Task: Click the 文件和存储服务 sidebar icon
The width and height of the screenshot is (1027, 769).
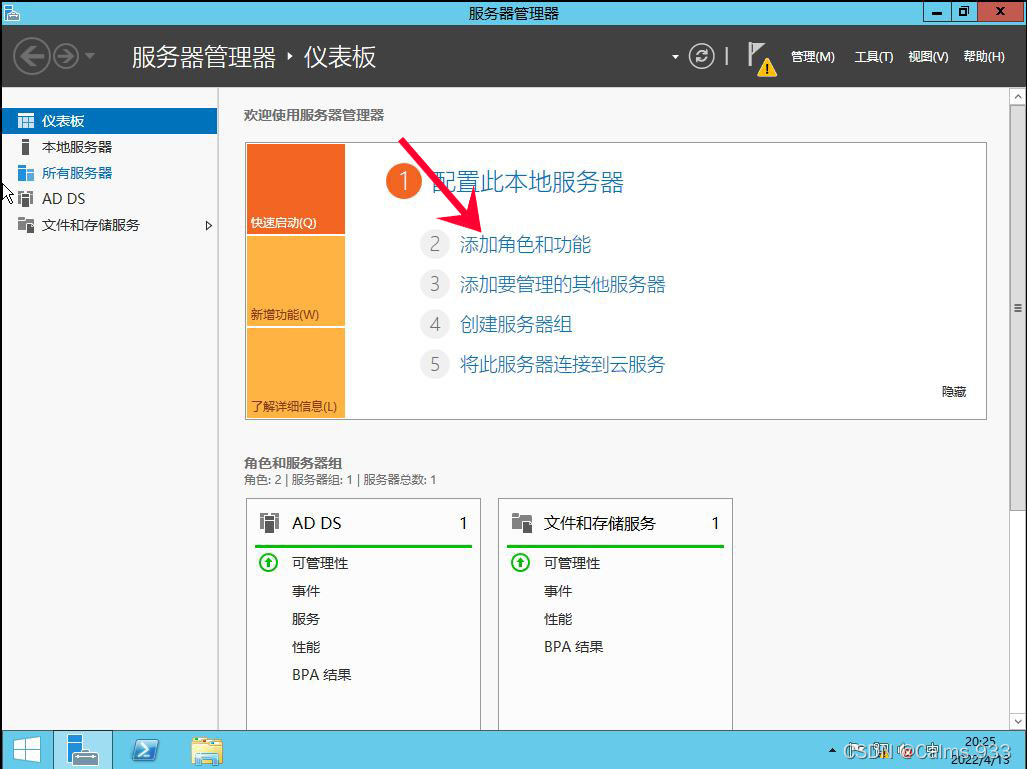Action: [x=26, y=225]
